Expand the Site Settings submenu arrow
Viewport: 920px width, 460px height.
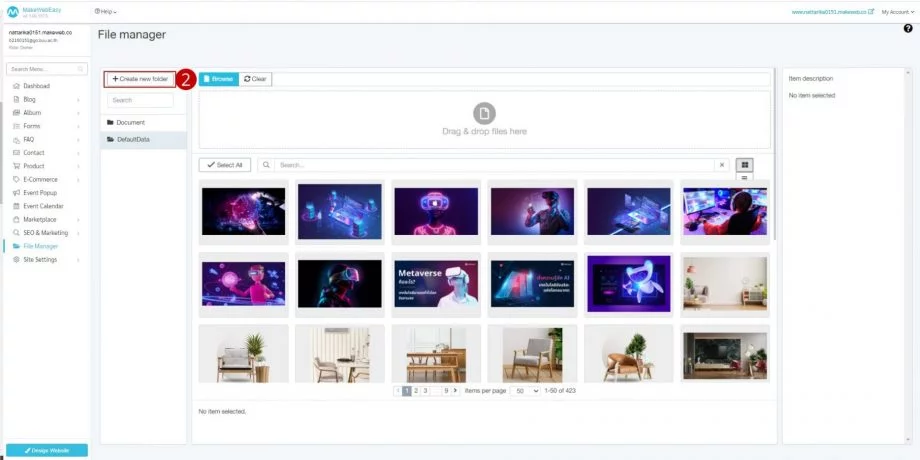[x=78, y=260]
